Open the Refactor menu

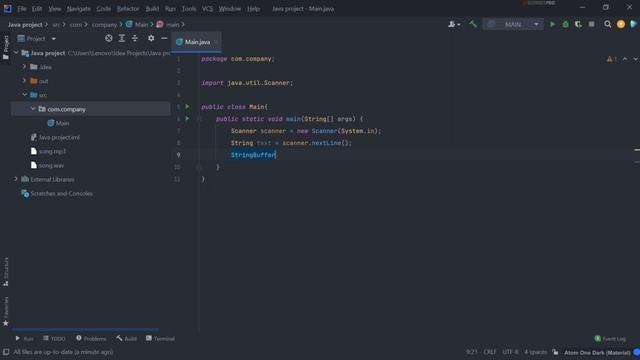tap(128, 9)
